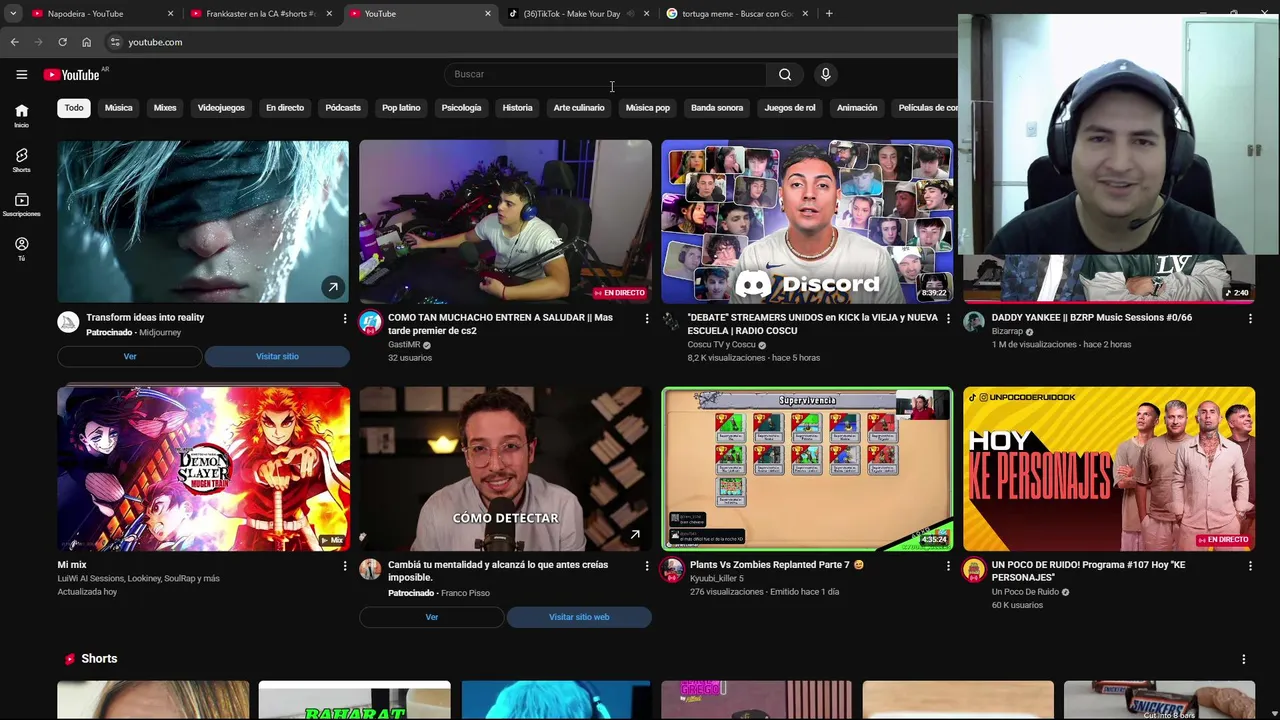
Task: Select the En directo filter chip
Action: (x=285, y=108)
